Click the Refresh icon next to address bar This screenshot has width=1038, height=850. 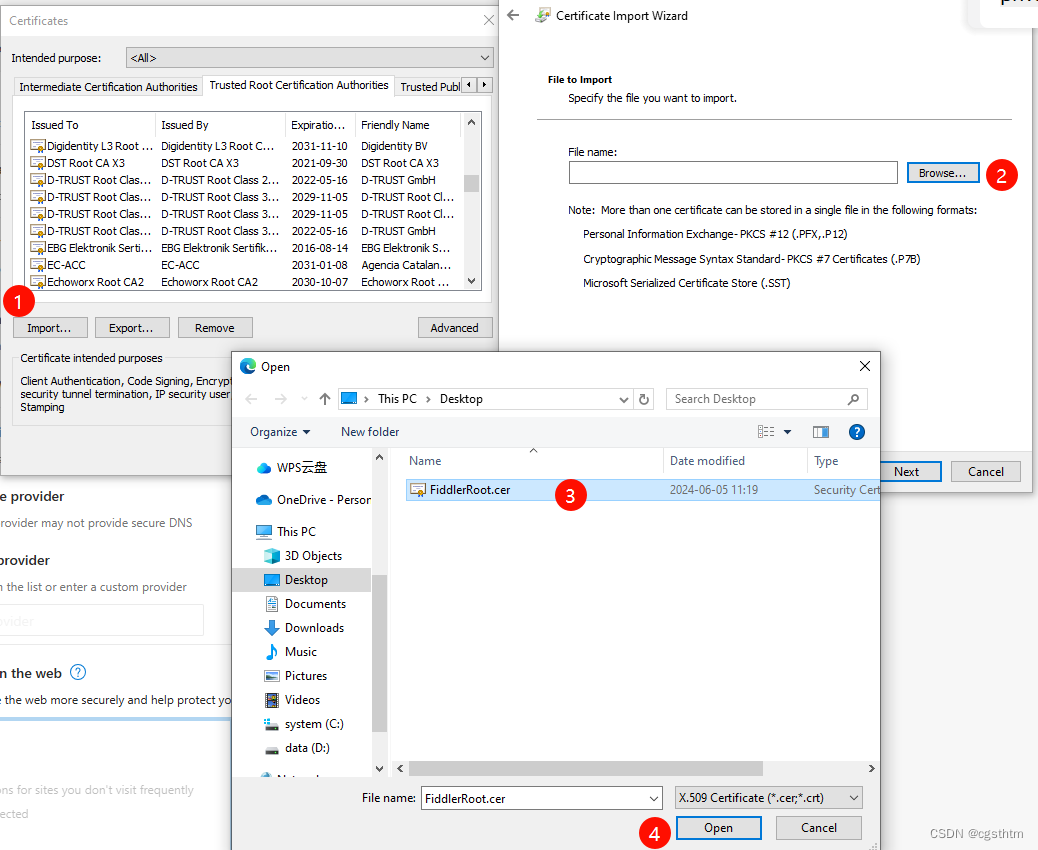click(x=644, y=398)
